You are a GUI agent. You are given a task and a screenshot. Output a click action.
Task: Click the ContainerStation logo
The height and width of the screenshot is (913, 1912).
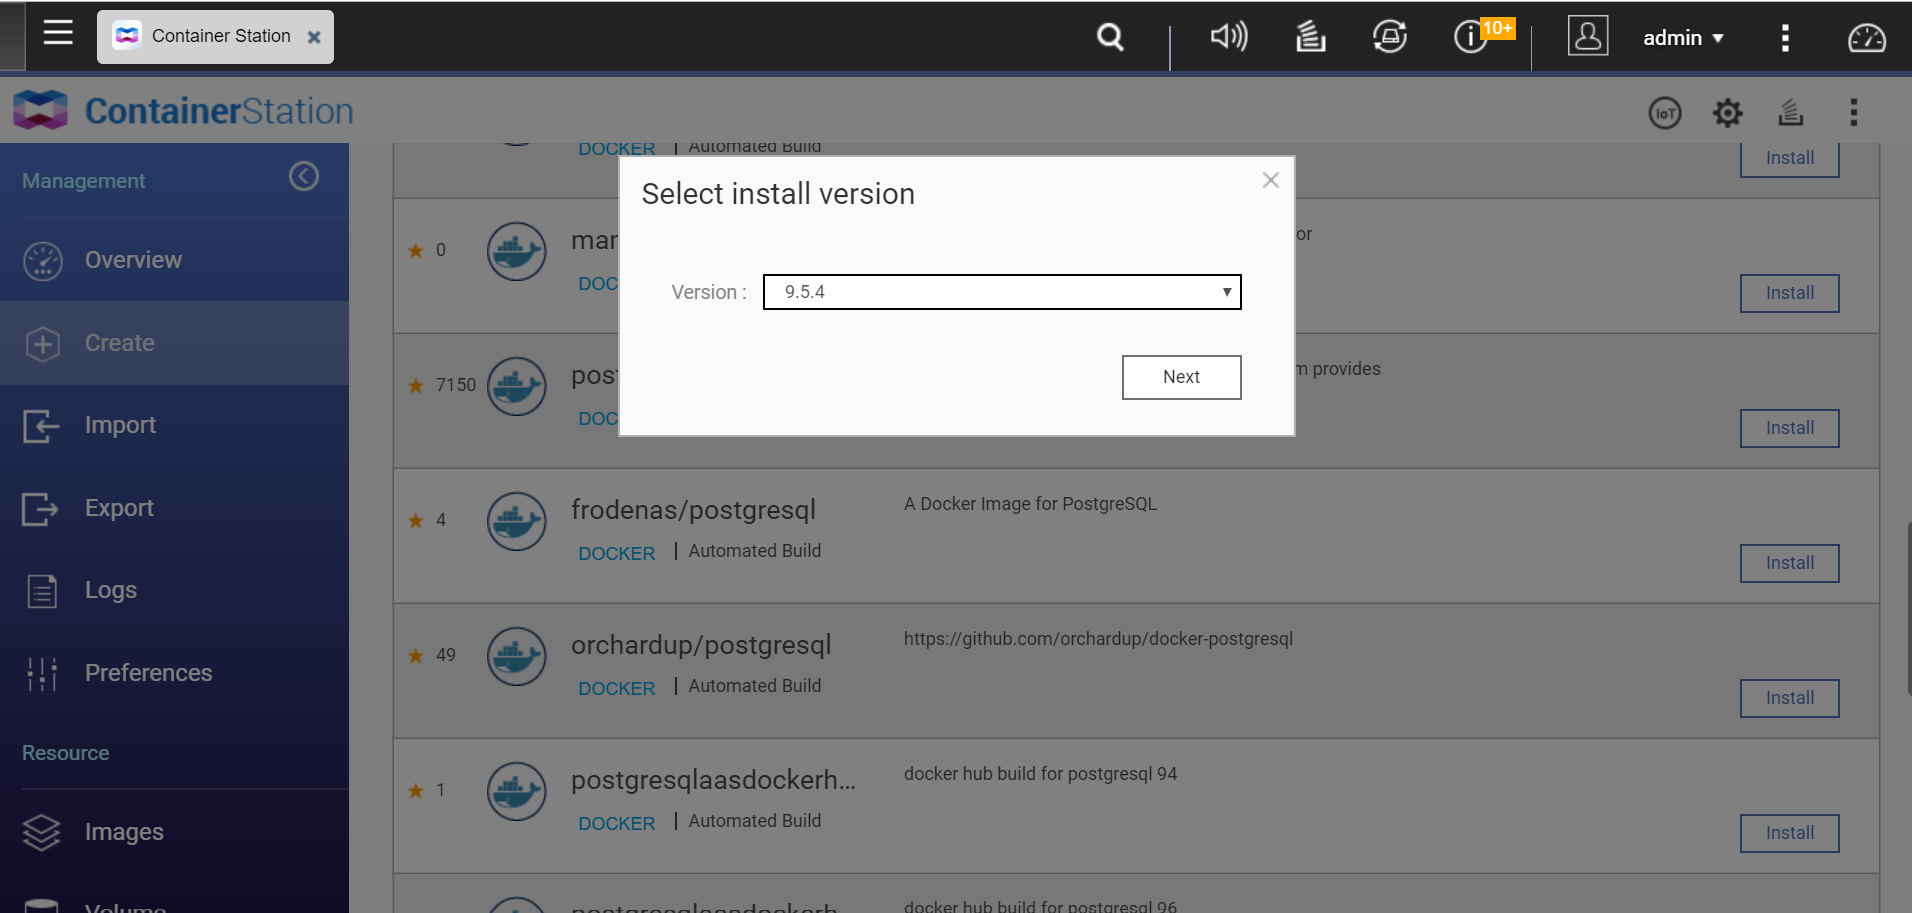tap(184, 110)
